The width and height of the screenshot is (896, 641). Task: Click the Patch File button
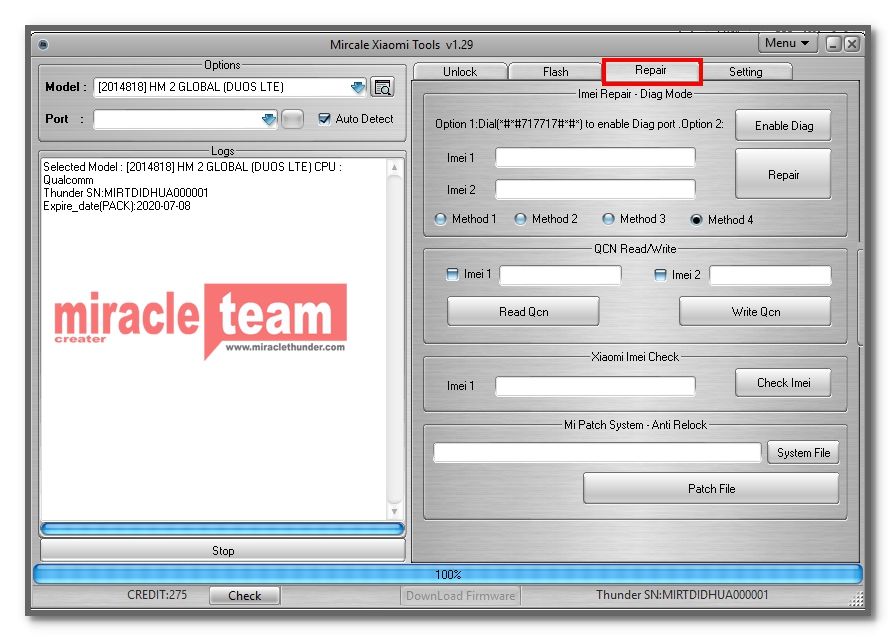pos(711,489)
